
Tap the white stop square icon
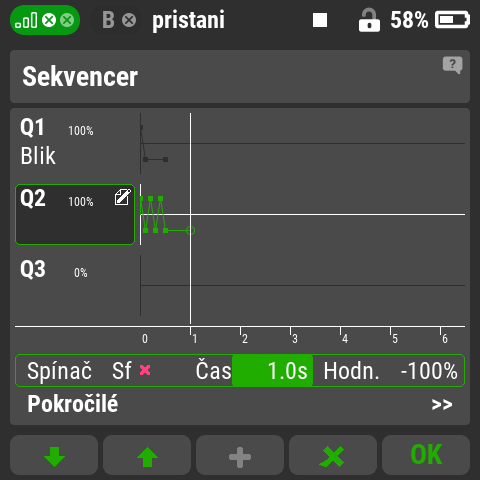(x=320, y=20)
